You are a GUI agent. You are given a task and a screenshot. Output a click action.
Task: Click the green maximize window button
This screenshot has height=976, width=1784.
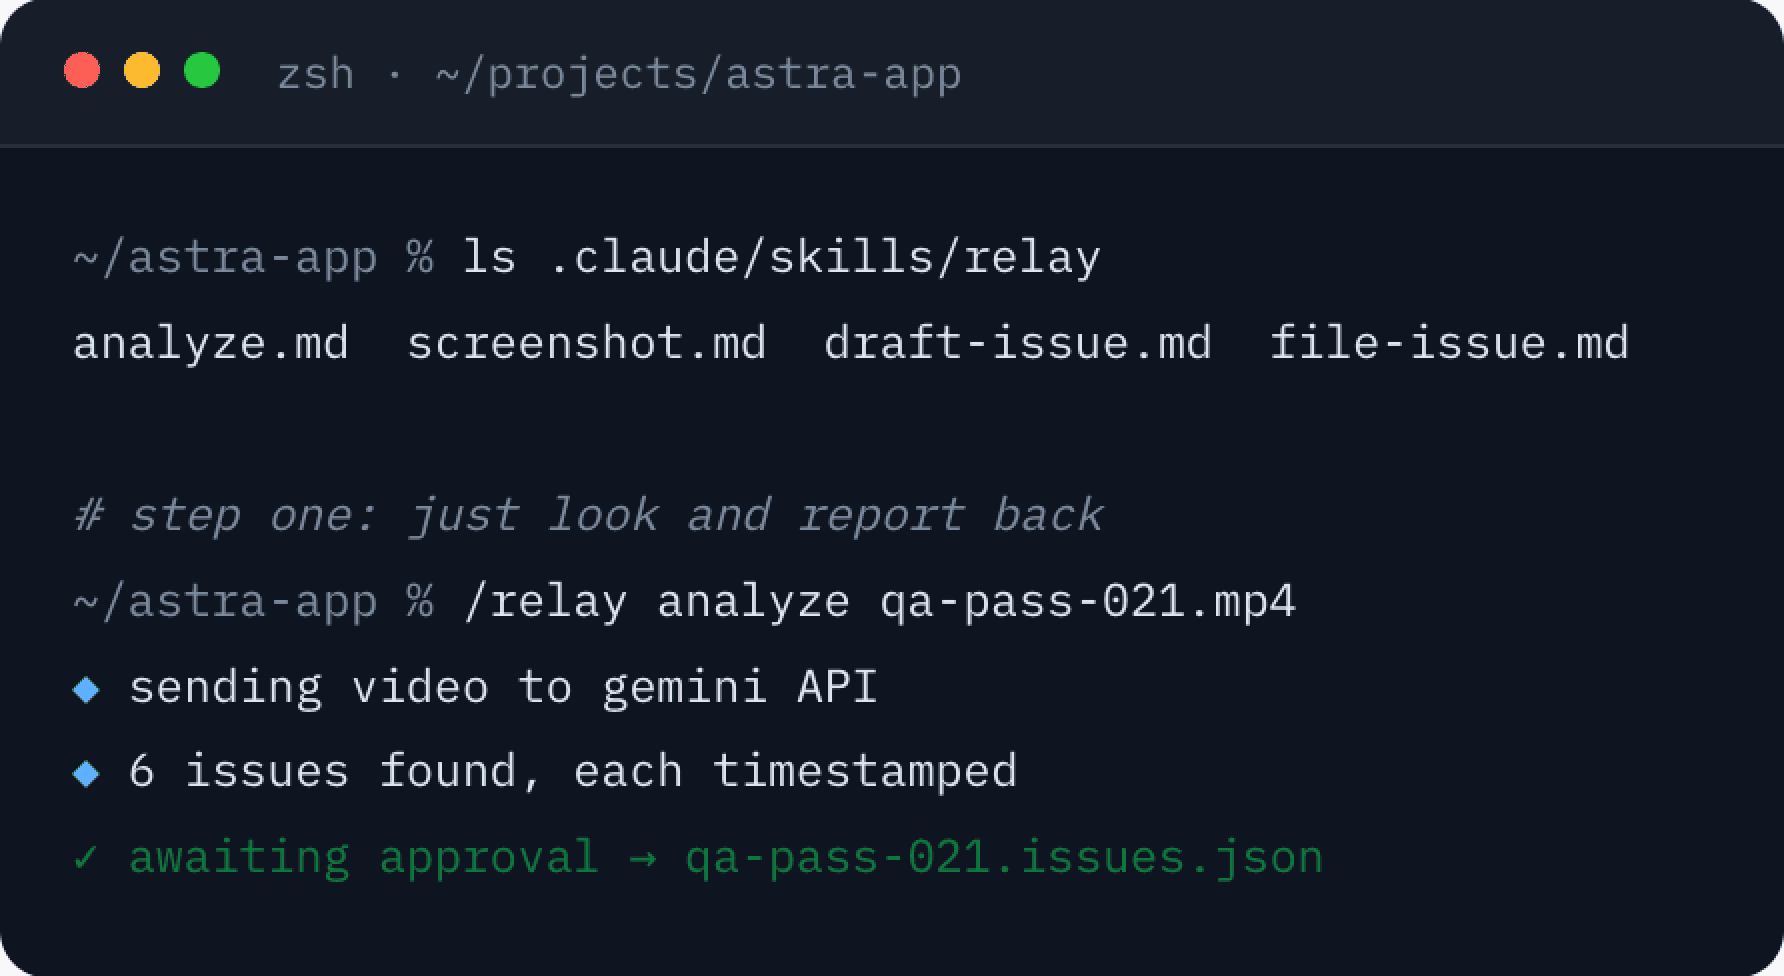202,71
